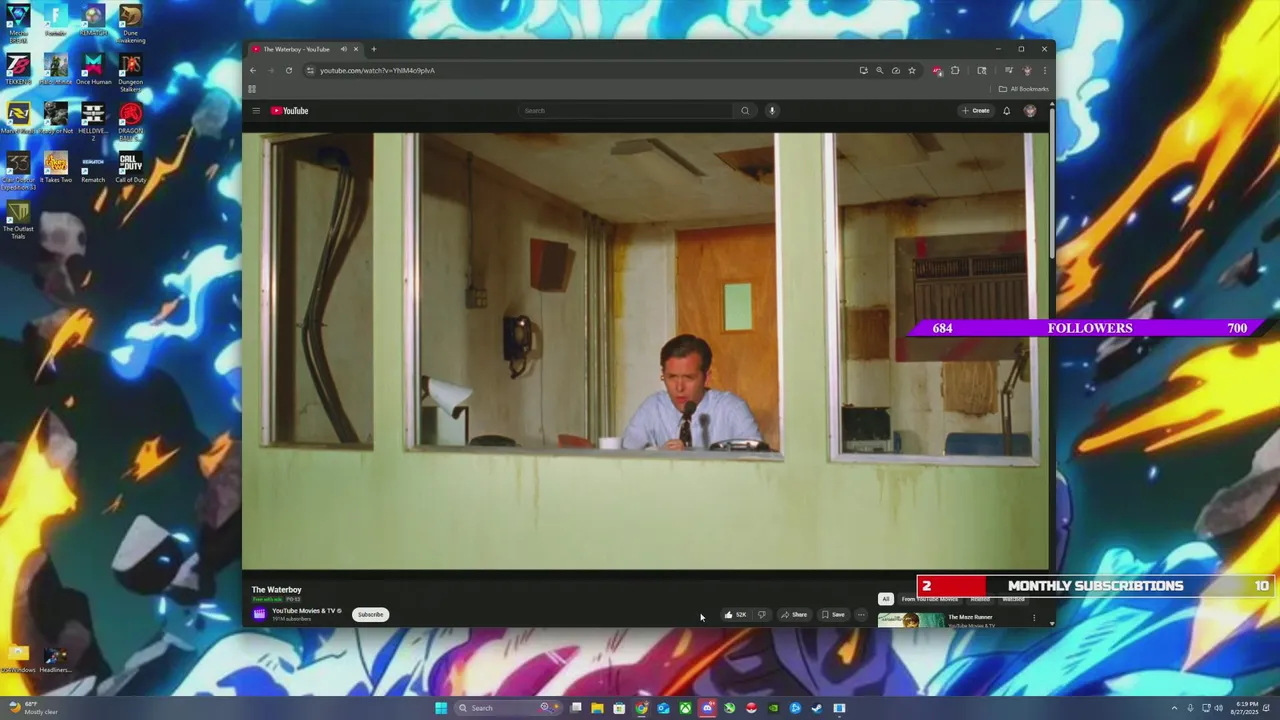Click the YouTube logo home link
This screenshot has width=1280, height=720.
click(x=290, y=111)
